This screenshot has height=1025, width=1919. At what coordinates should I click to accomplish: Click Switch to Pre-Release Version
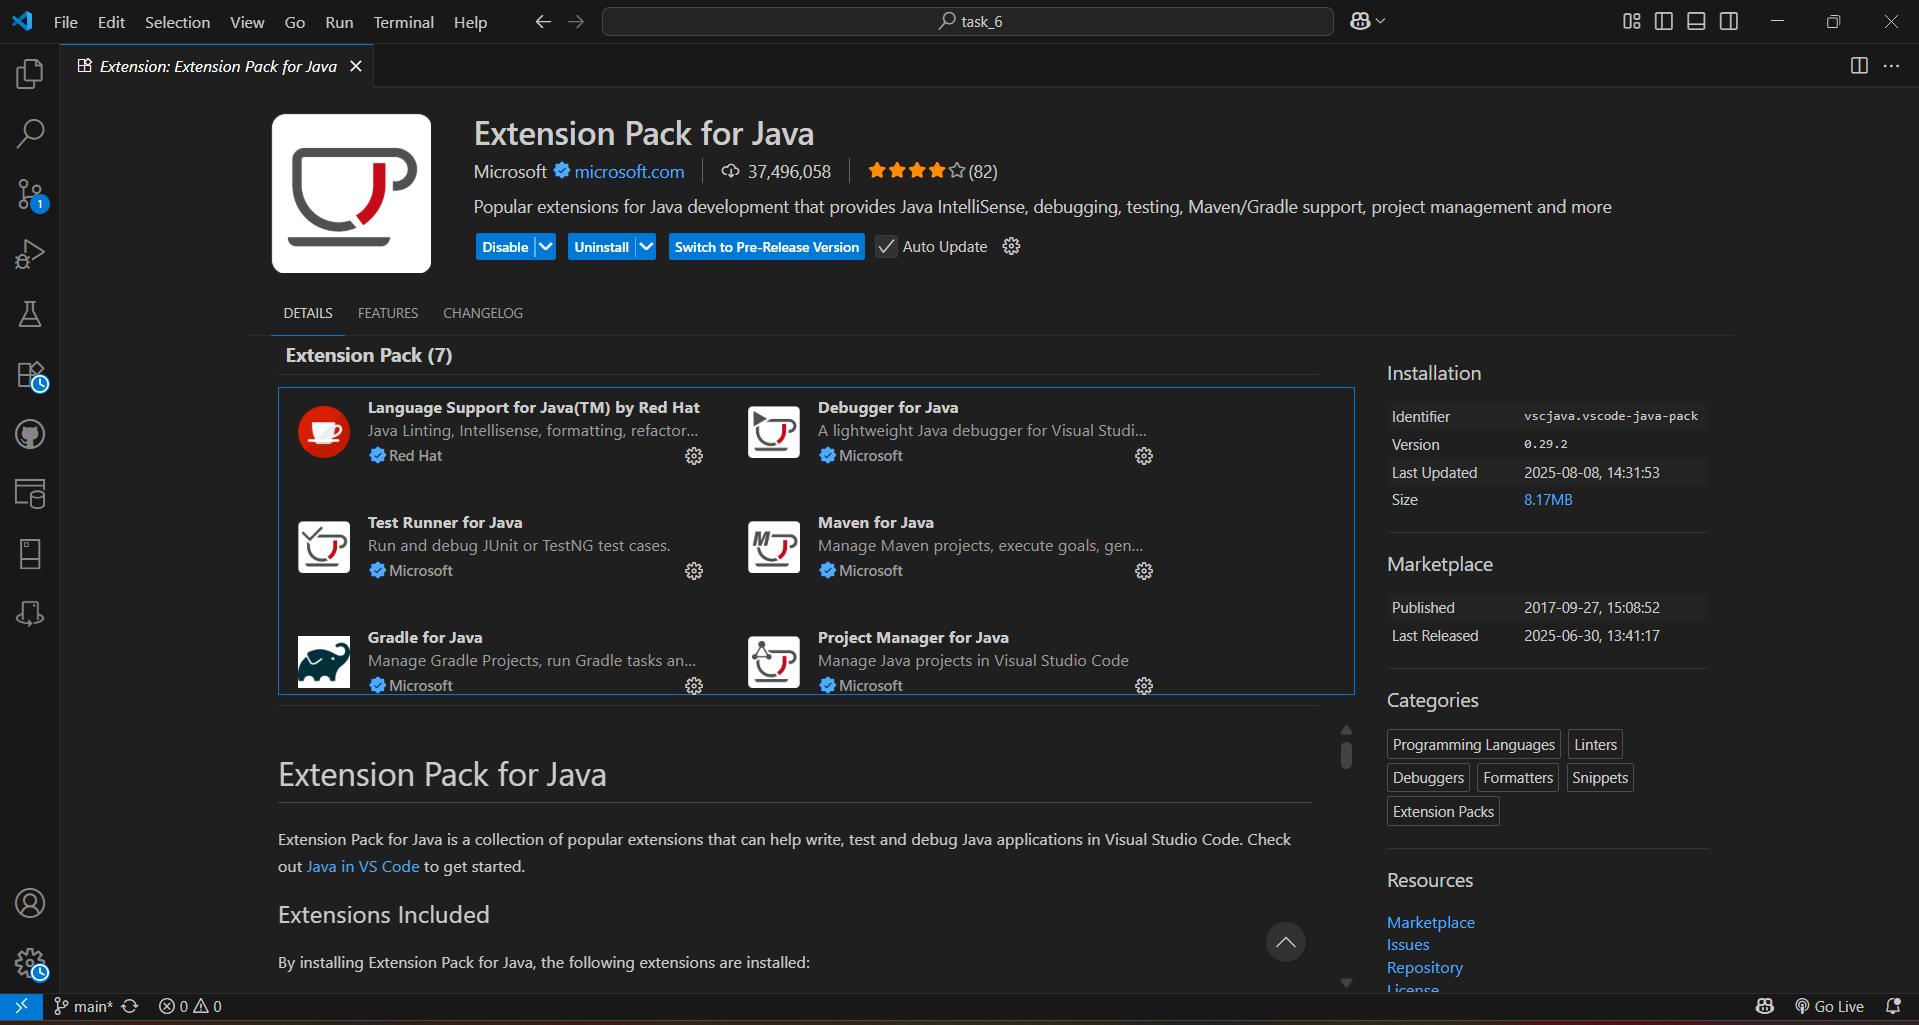[x=766, y=246]
